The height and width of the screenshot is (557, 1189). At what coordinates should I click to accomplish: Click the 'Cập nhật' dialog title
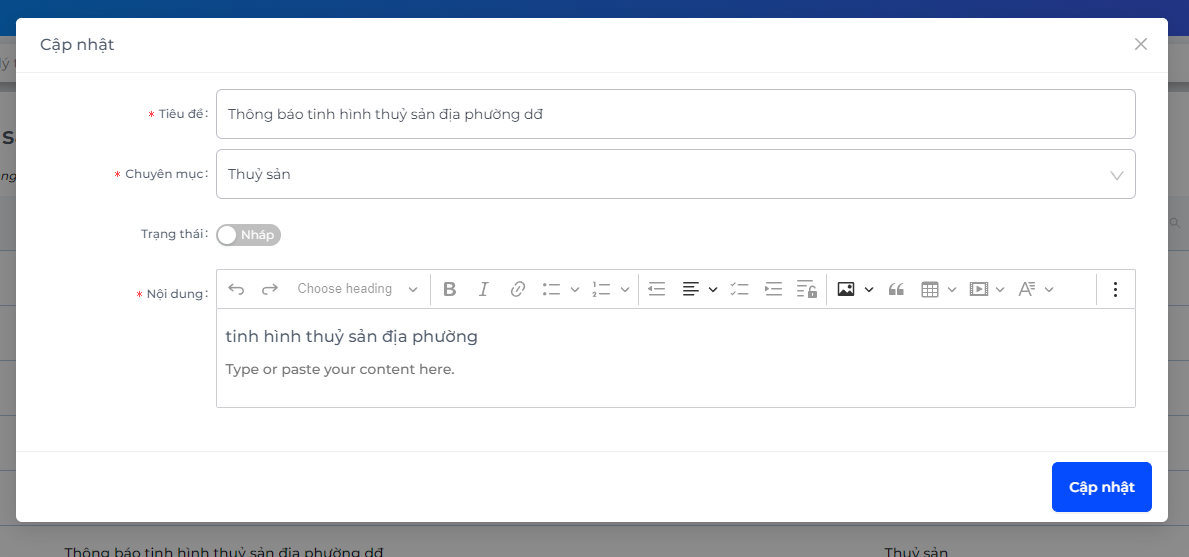[77, 45]
